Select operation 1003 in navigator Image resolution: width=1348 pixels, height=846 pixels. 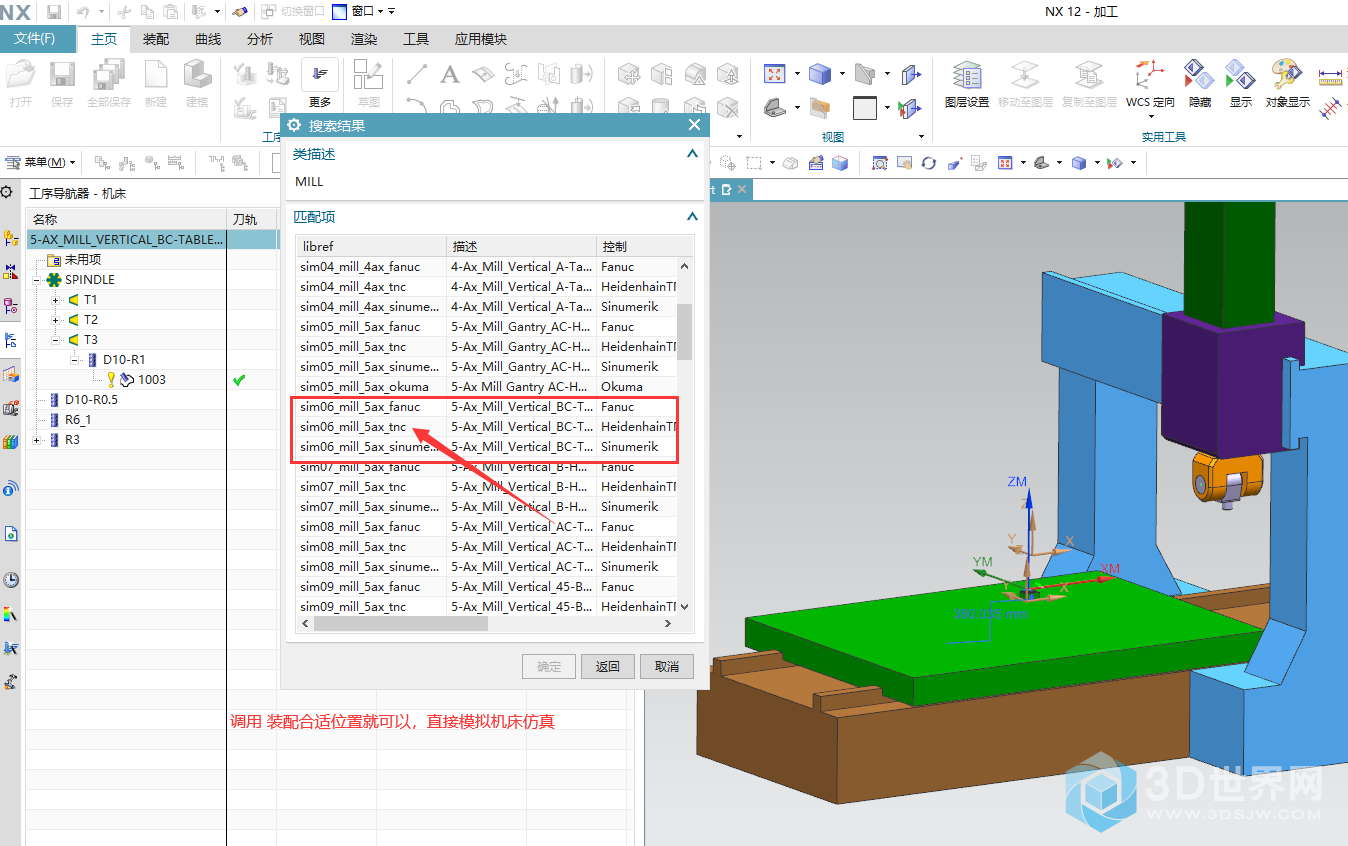click(x=152, y=380)
